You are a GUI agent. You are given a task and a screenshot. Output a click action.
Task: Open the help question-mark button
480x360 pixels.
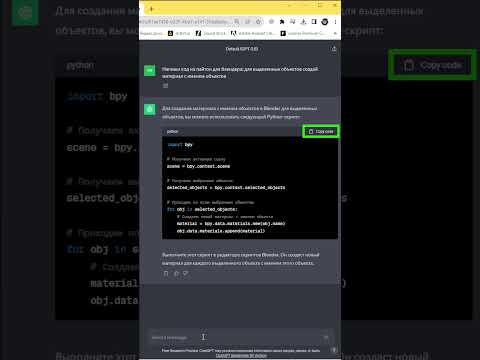tap(334, 350)
